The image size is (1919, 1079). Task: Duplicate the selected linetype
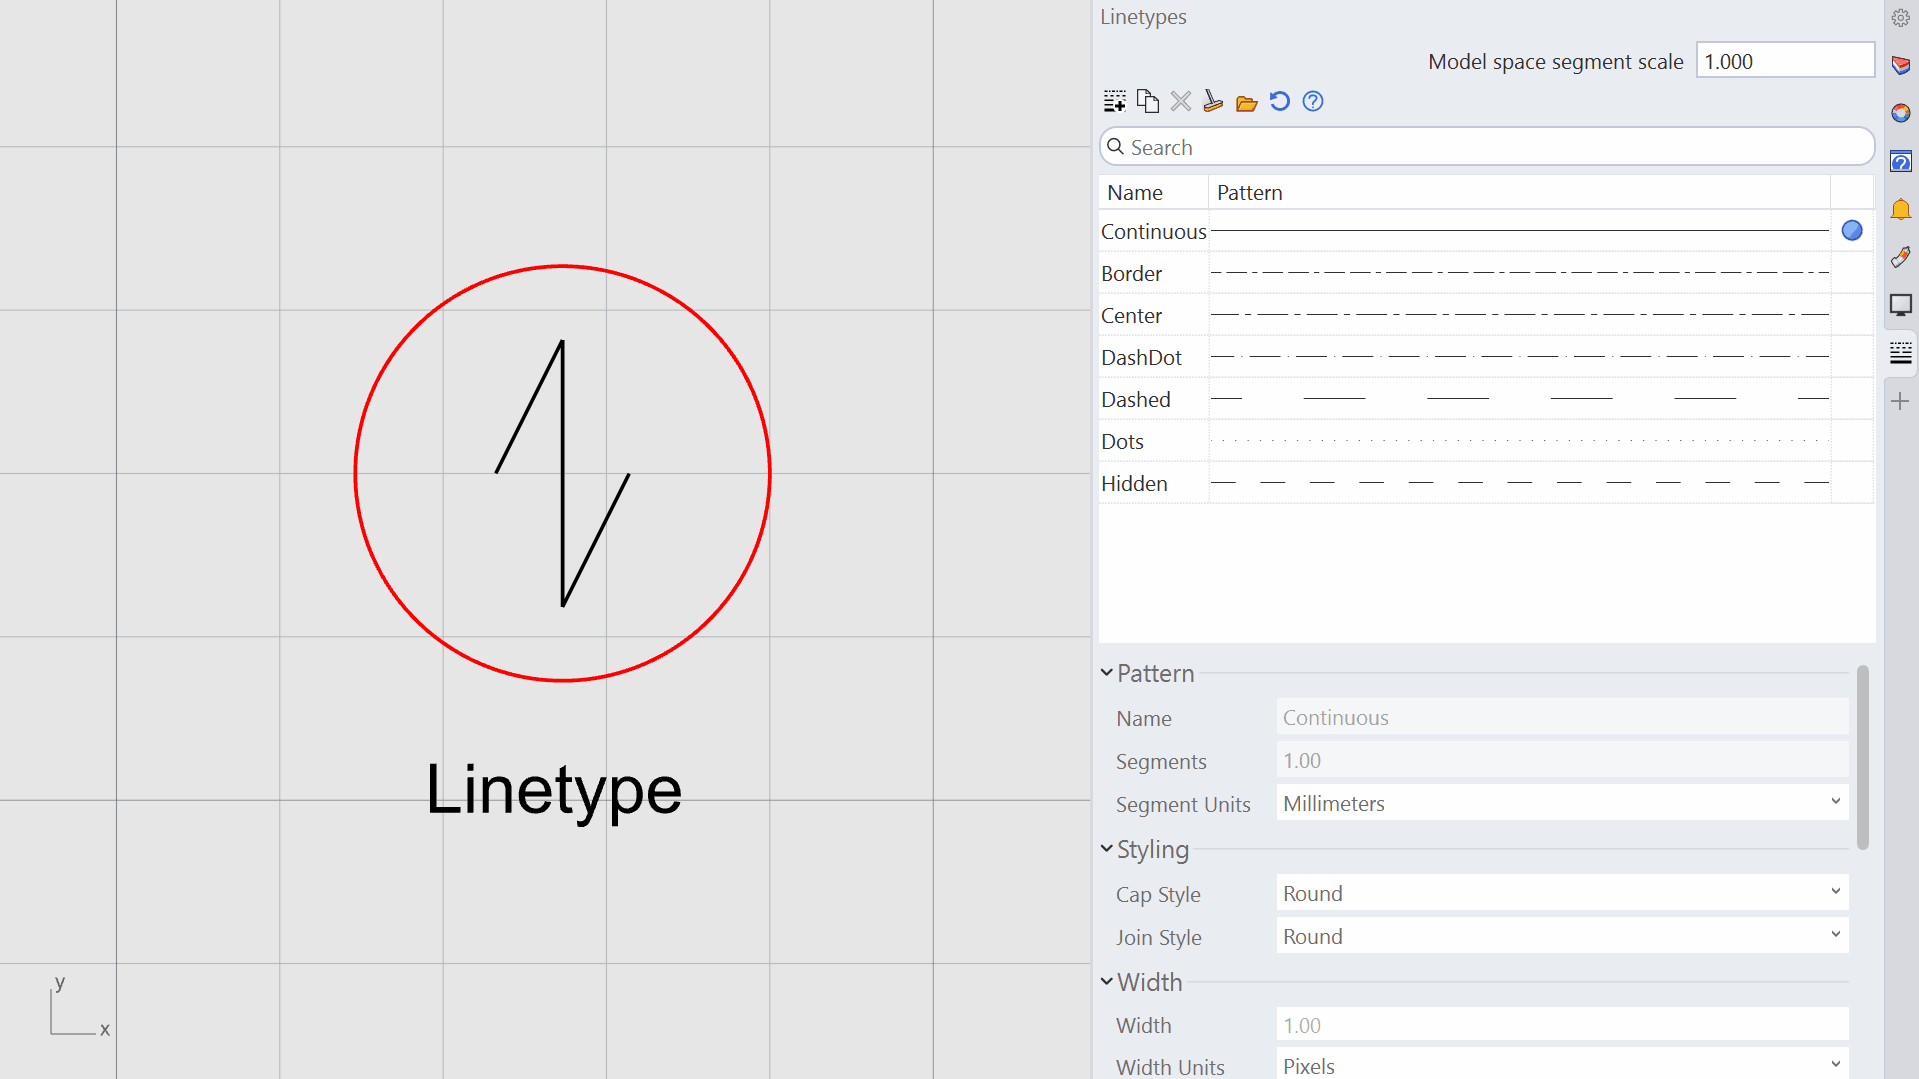tap(1148, 101)
